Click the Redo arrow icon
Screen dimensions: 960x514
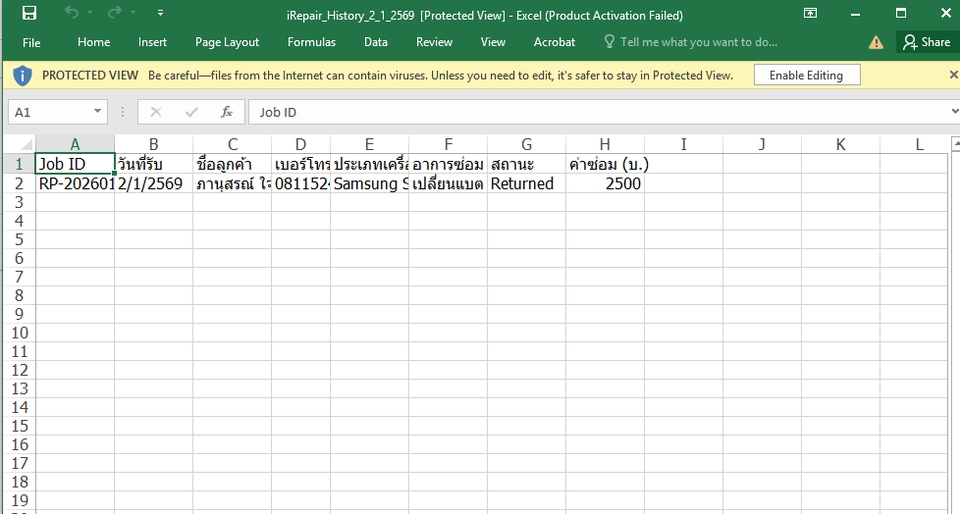click(x=114, y=13)
